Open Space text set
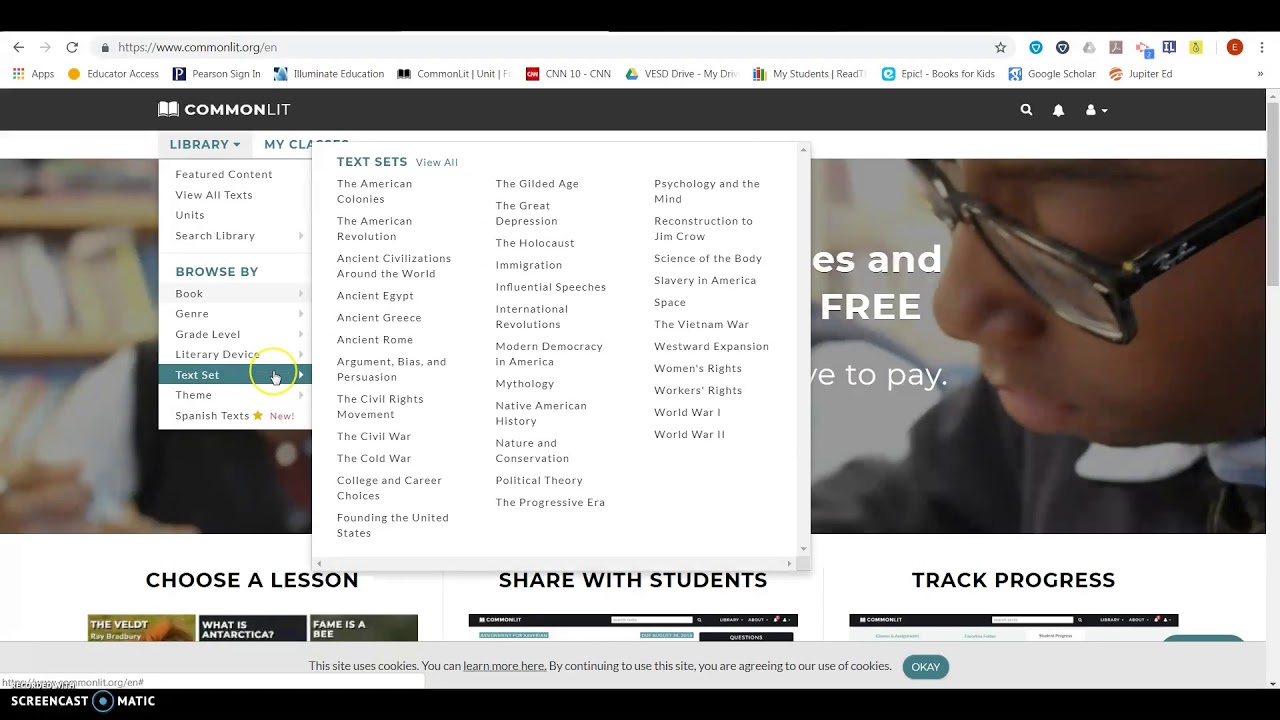 pos(670,303)
